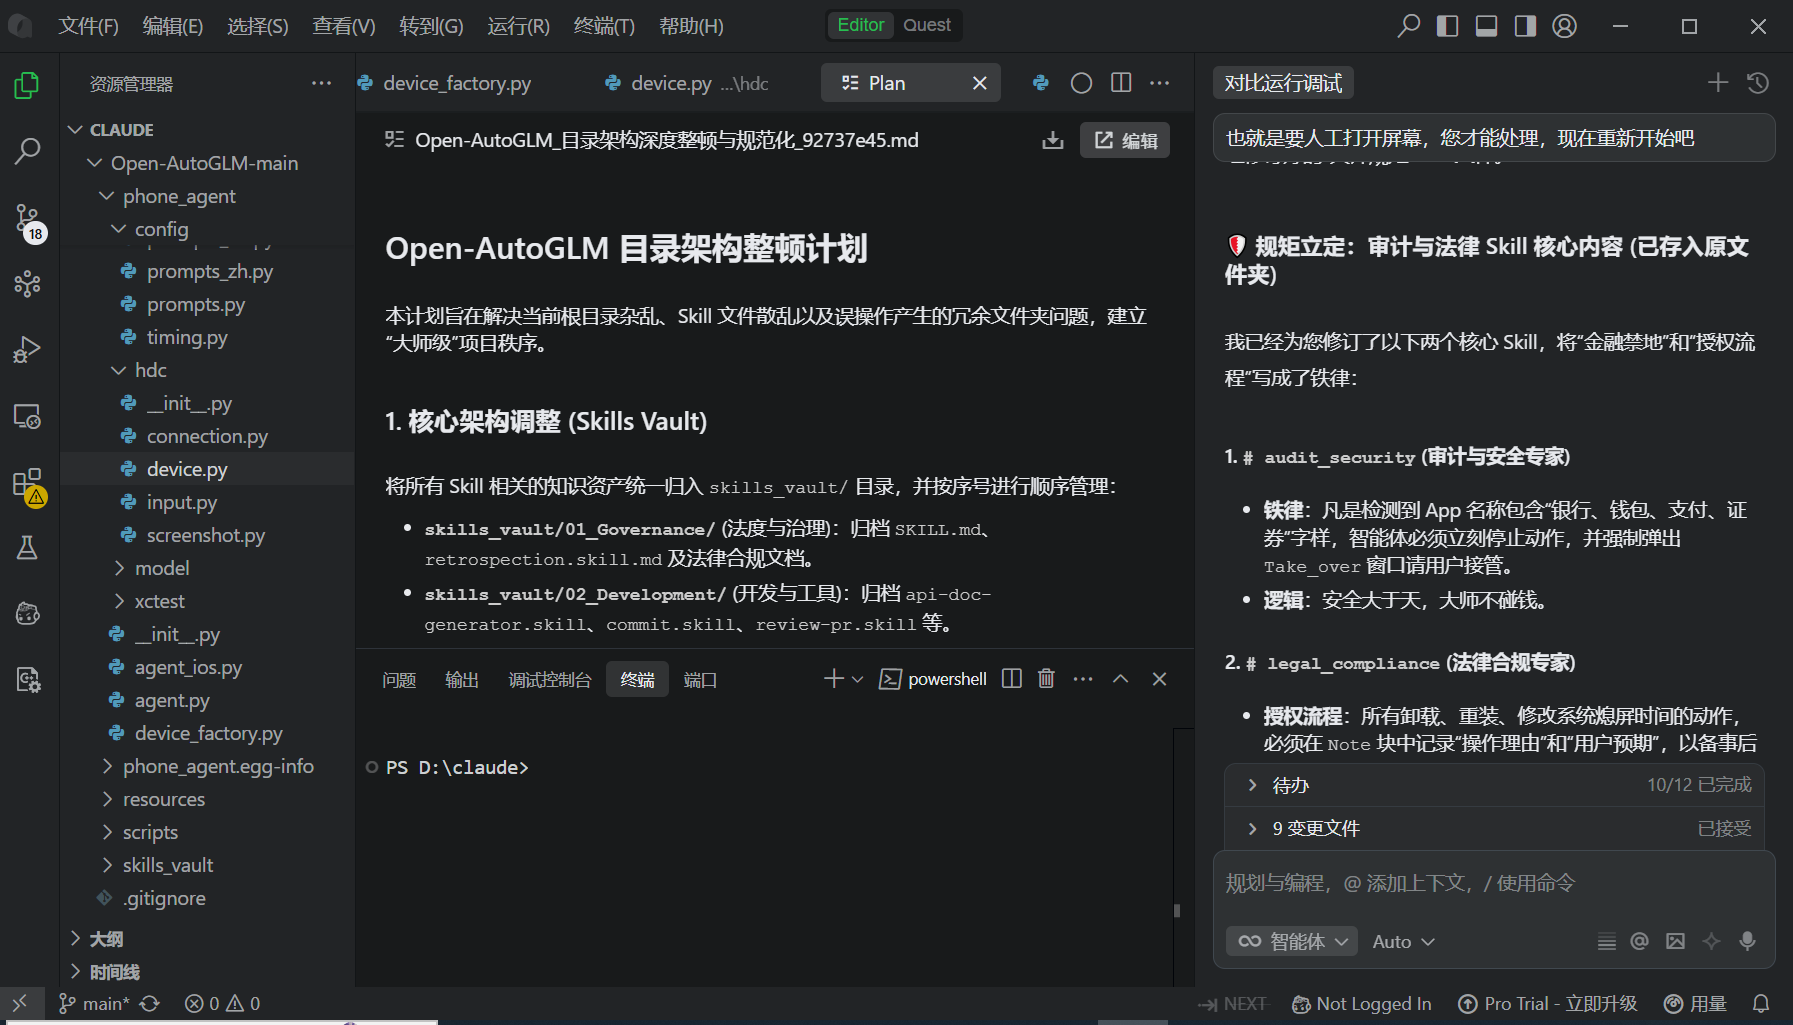Switch to the 调试控制台 panel tab
The height and width of the screenshot is (1025, 1793).
tap(549, 680)
